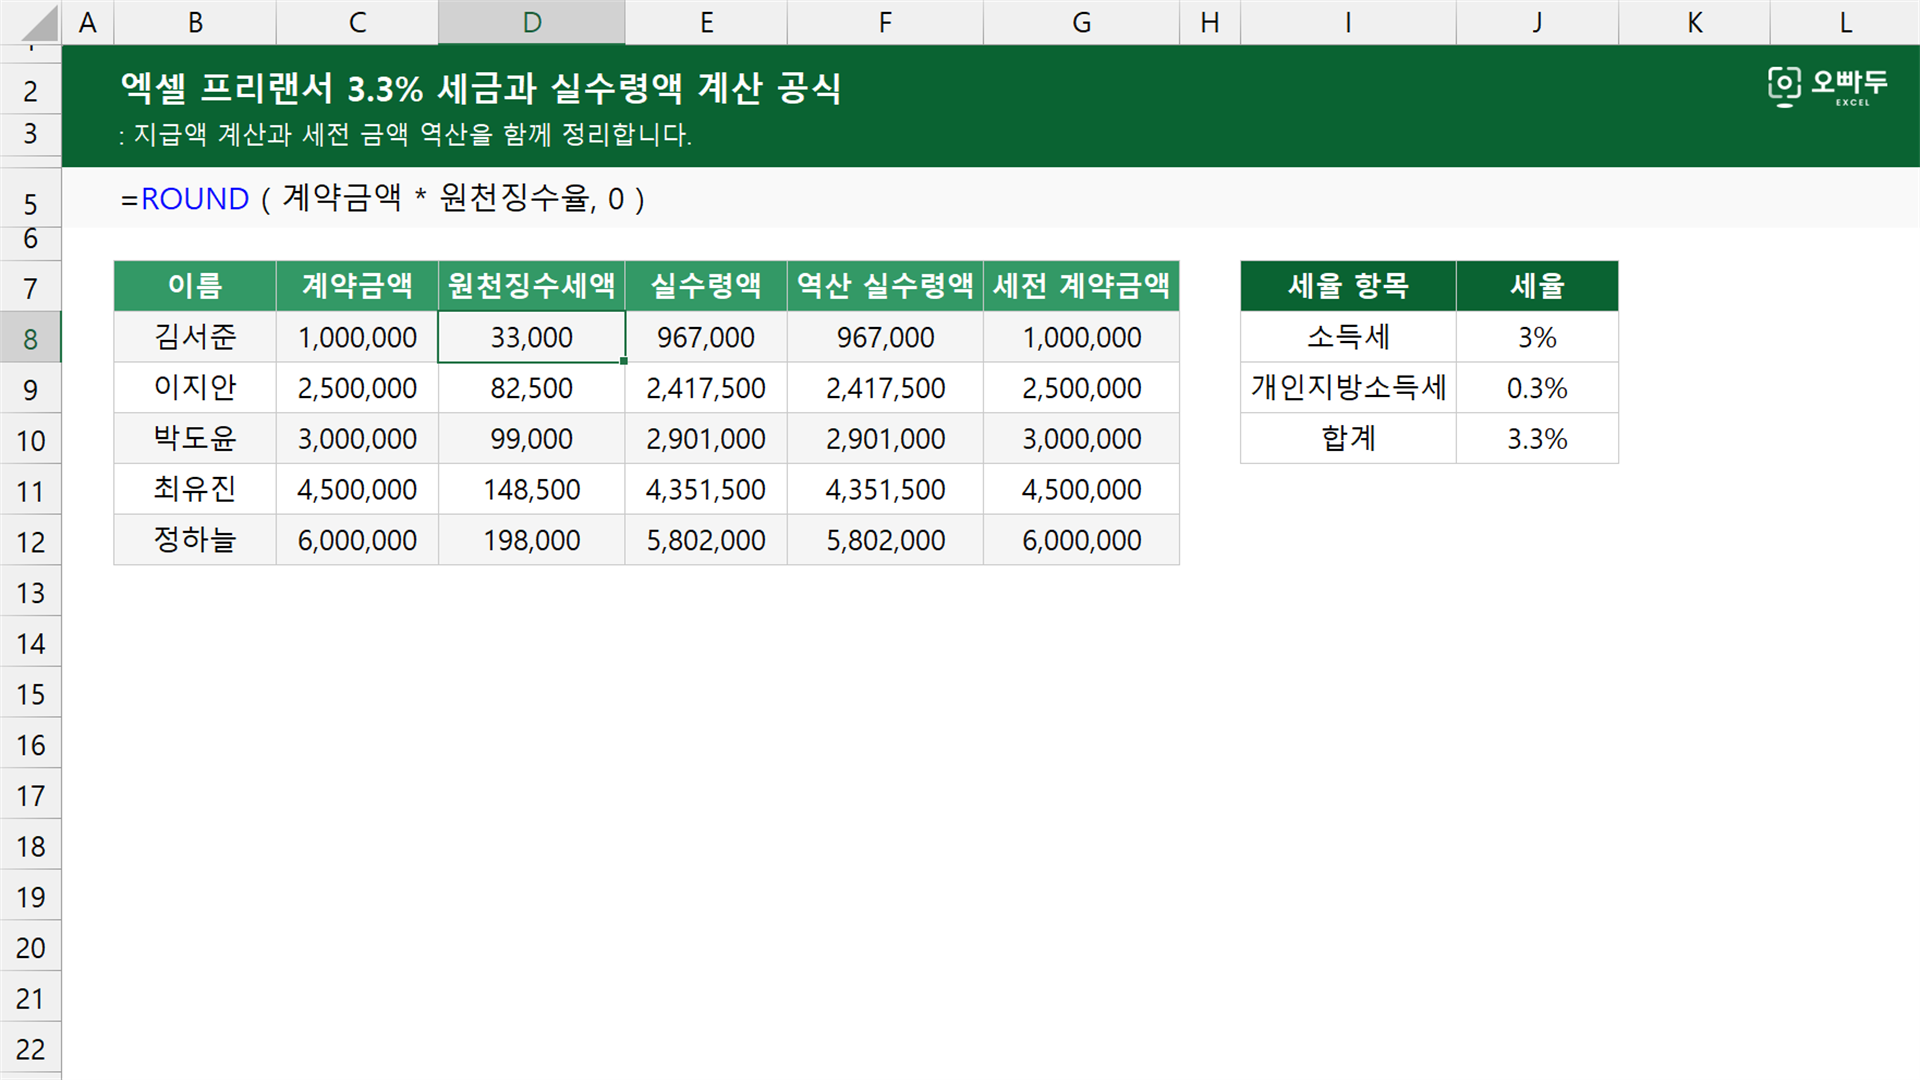Viewport: 1920px width, 1080px height.
Task: Select row 8 header
Action: pyautogui.click(x=30, y=338)
